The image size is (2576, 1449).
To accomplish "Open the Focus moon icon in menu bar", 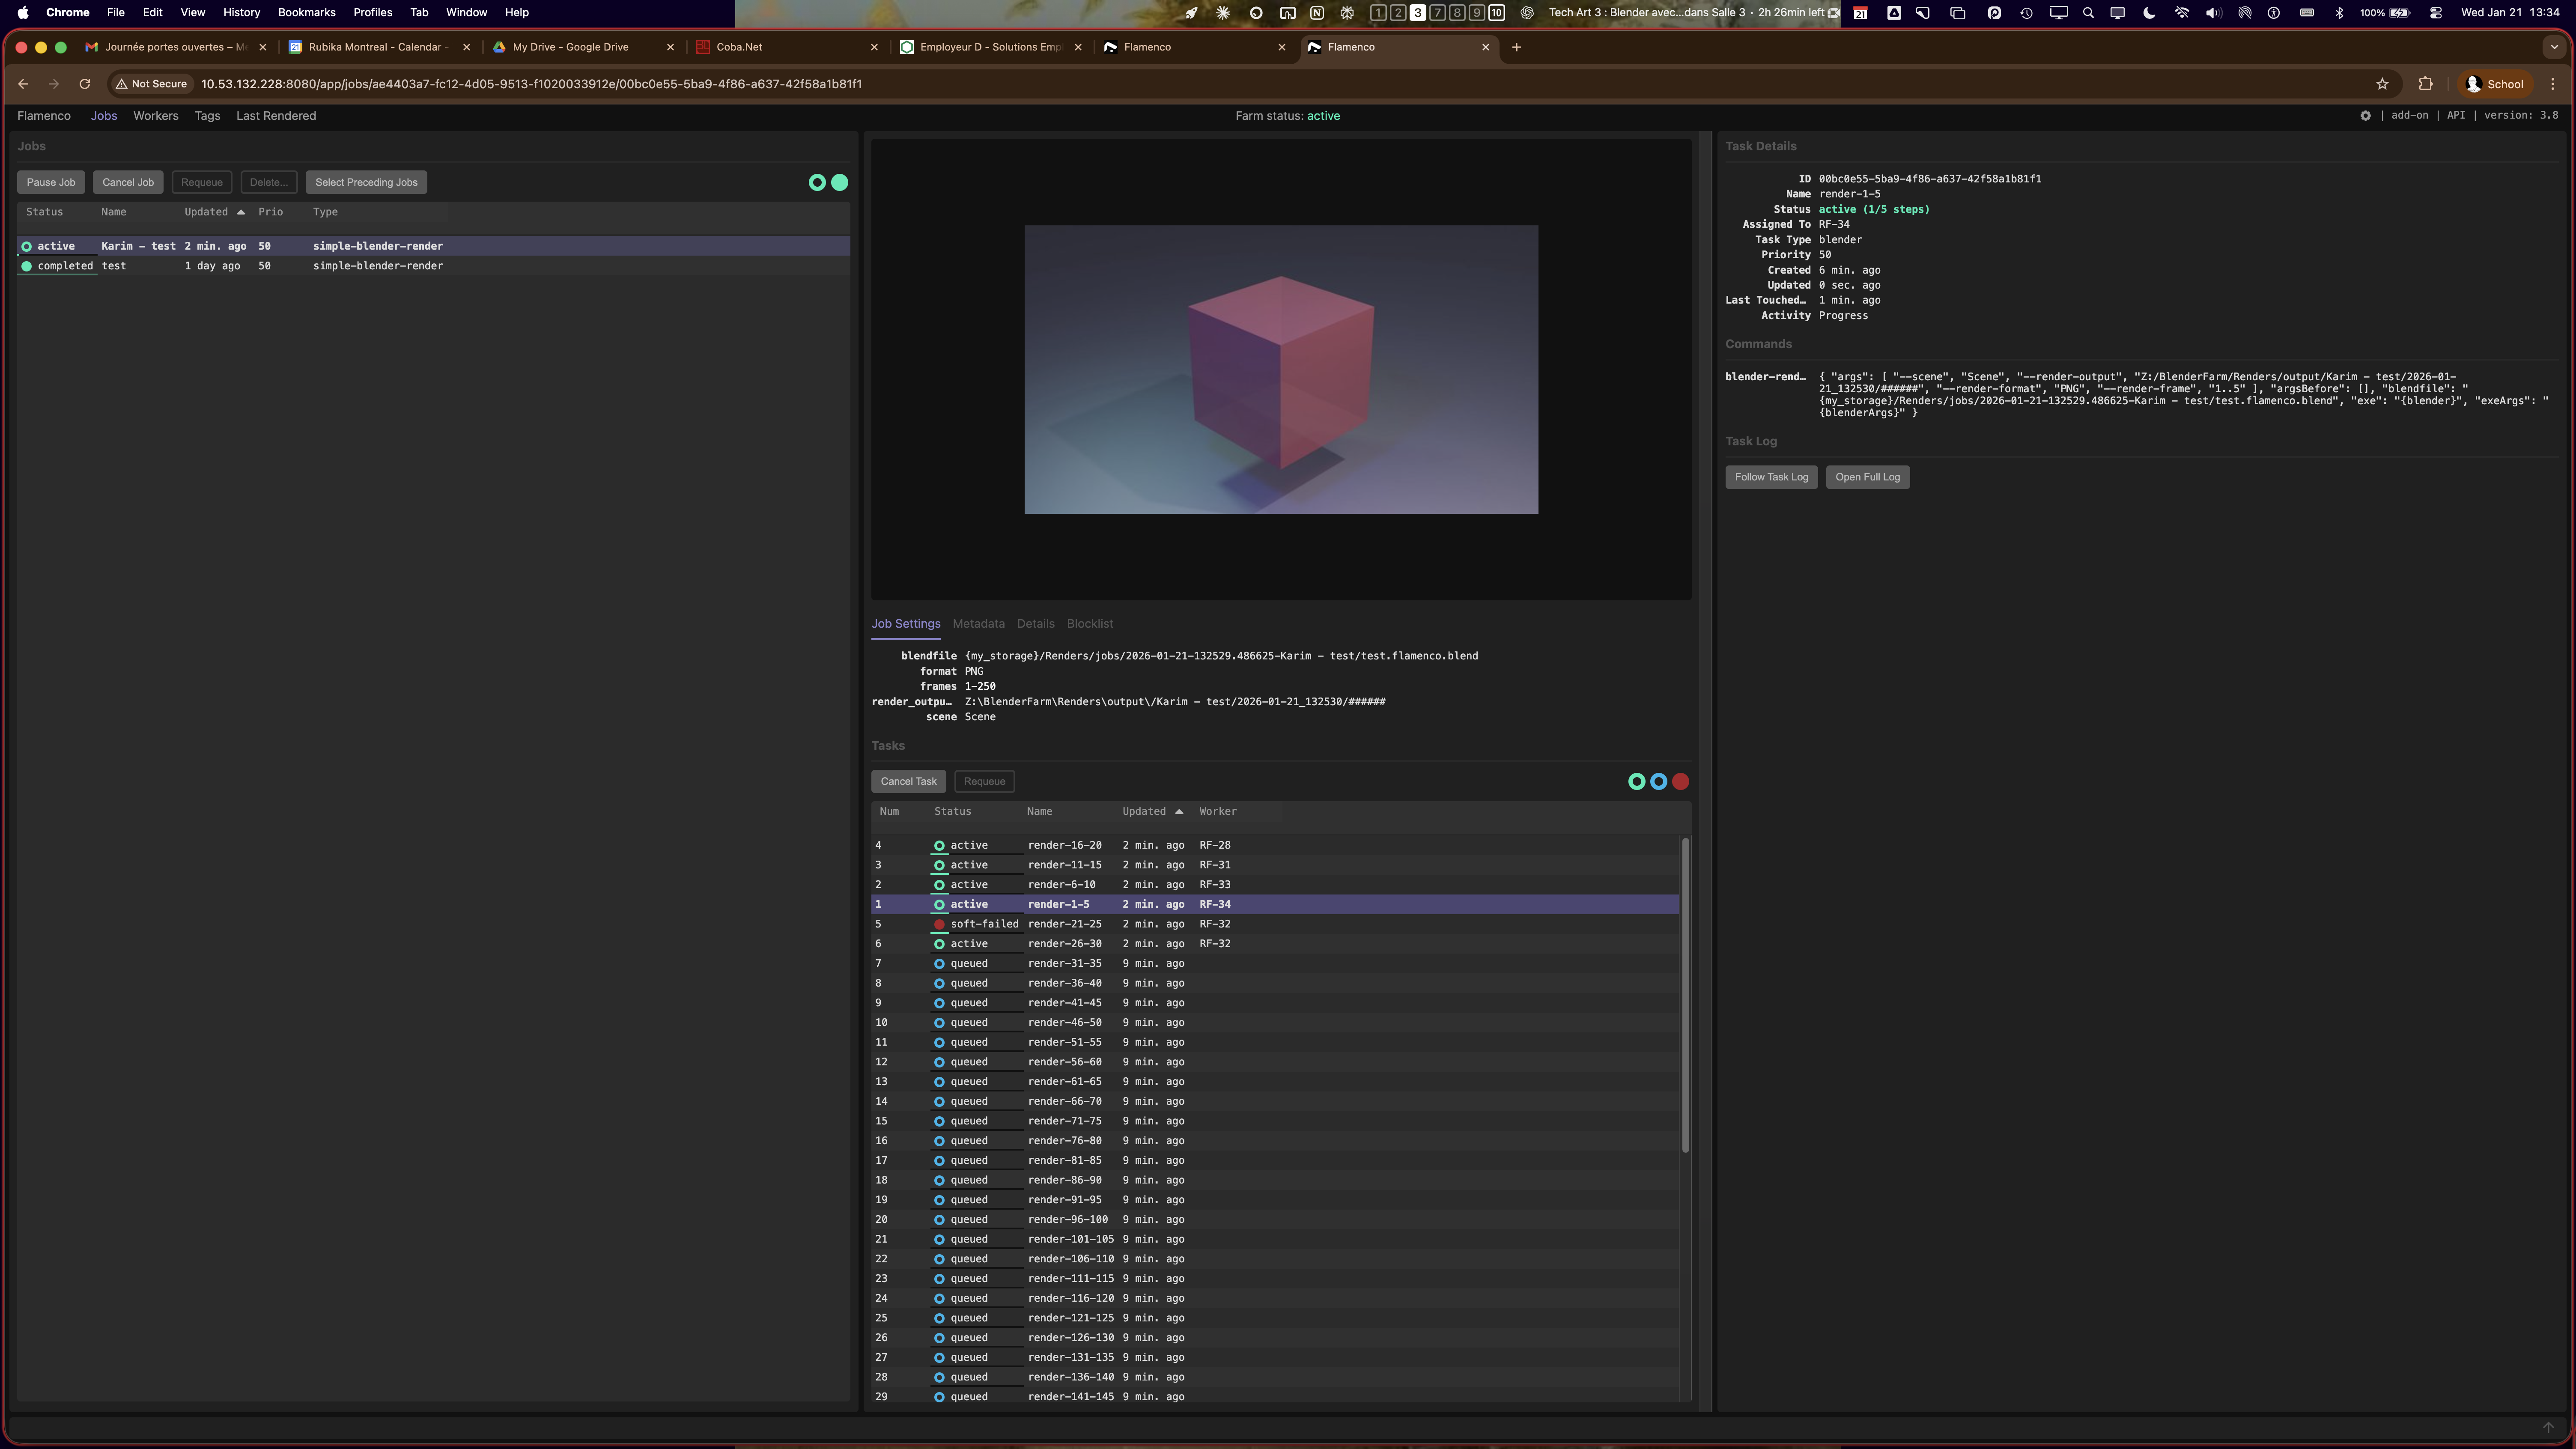I will 2149,13.
